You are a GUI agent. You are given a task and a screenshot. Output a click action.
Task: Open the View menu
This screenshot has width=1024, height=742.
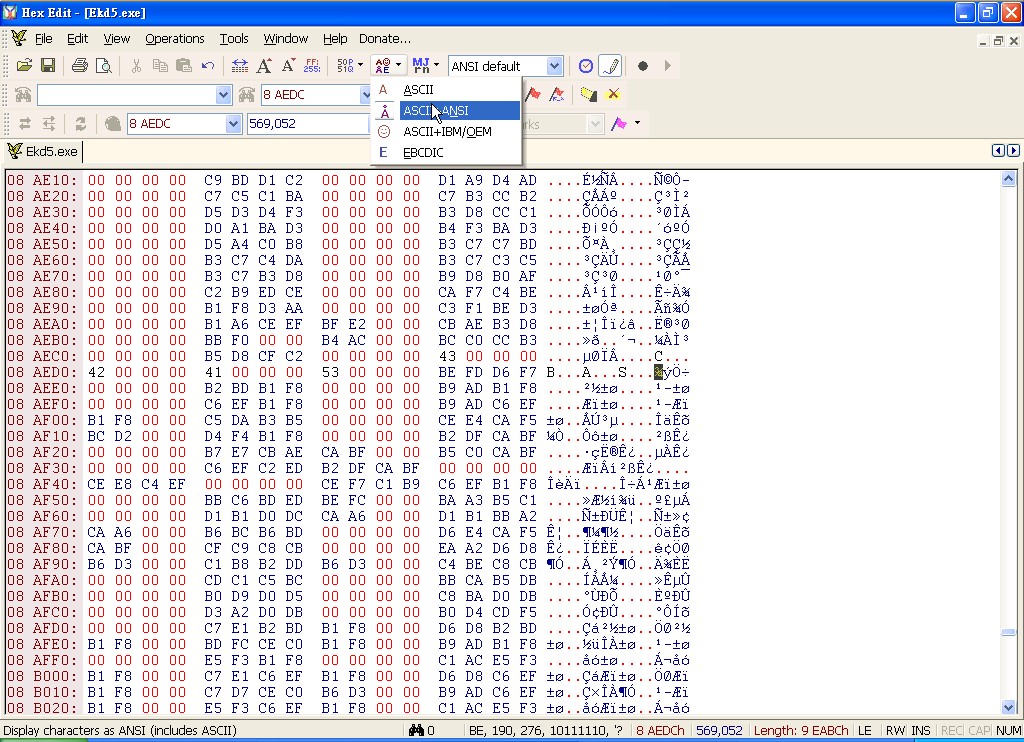[117, 39]
